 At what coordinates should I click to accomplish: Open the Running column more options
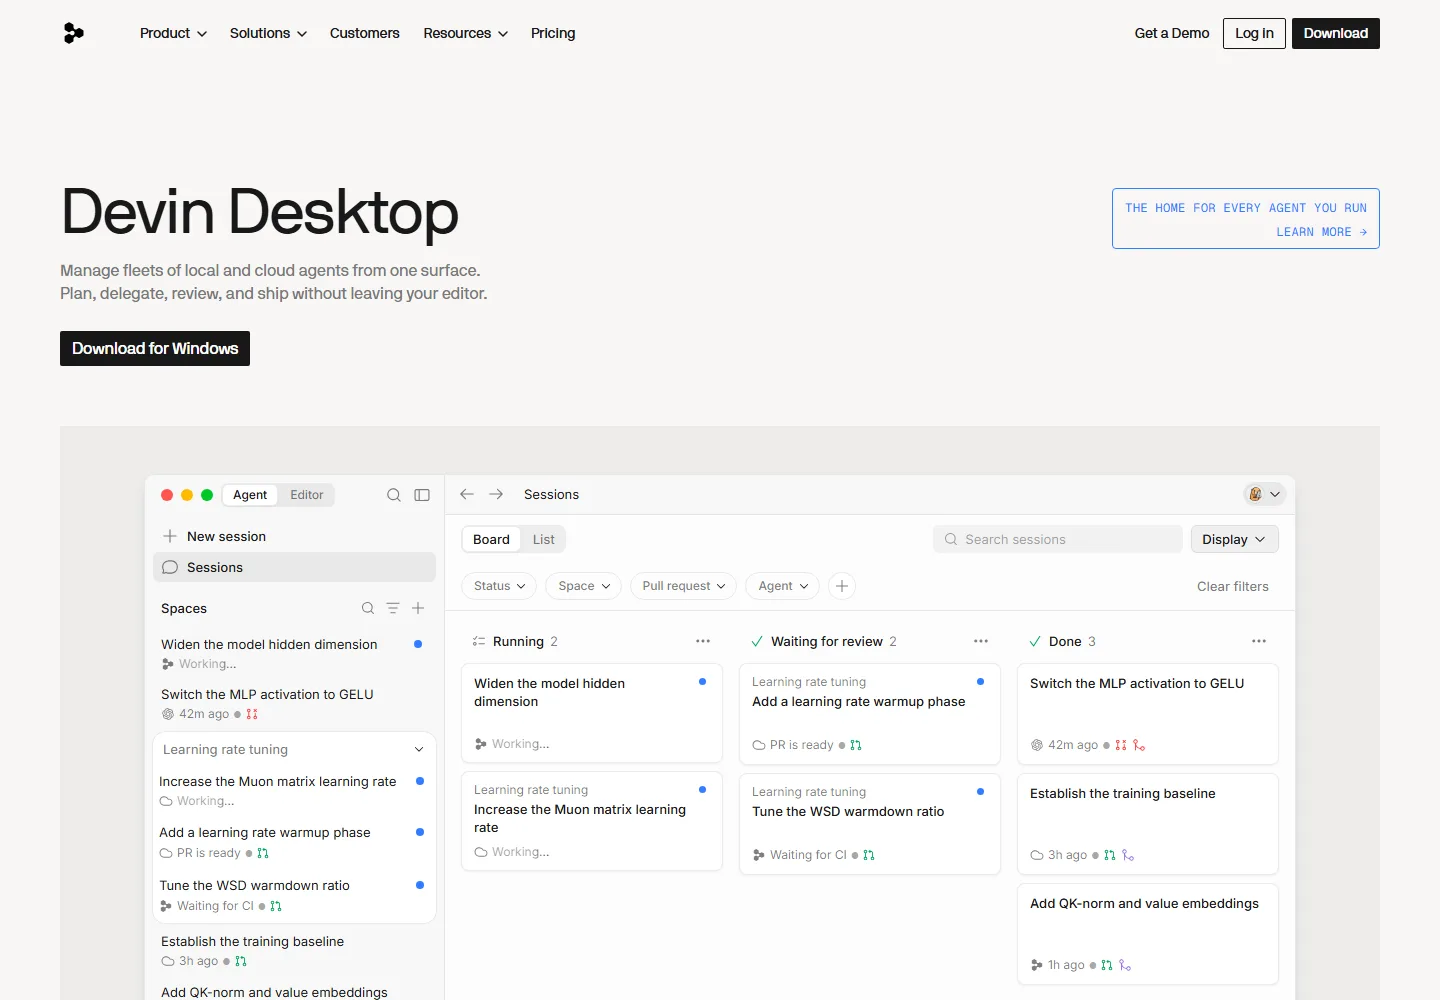coord(703,641)
